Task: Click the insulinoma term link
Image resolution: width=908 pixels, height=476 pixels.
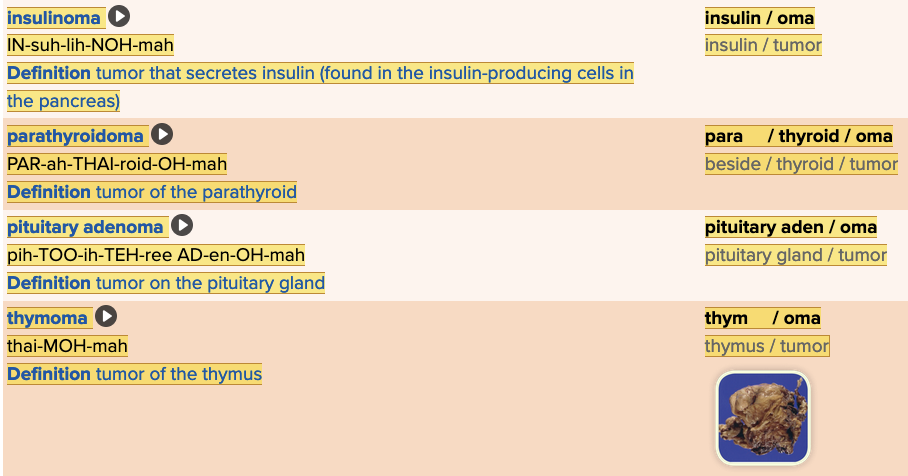Action: click(x=54, y=18)
